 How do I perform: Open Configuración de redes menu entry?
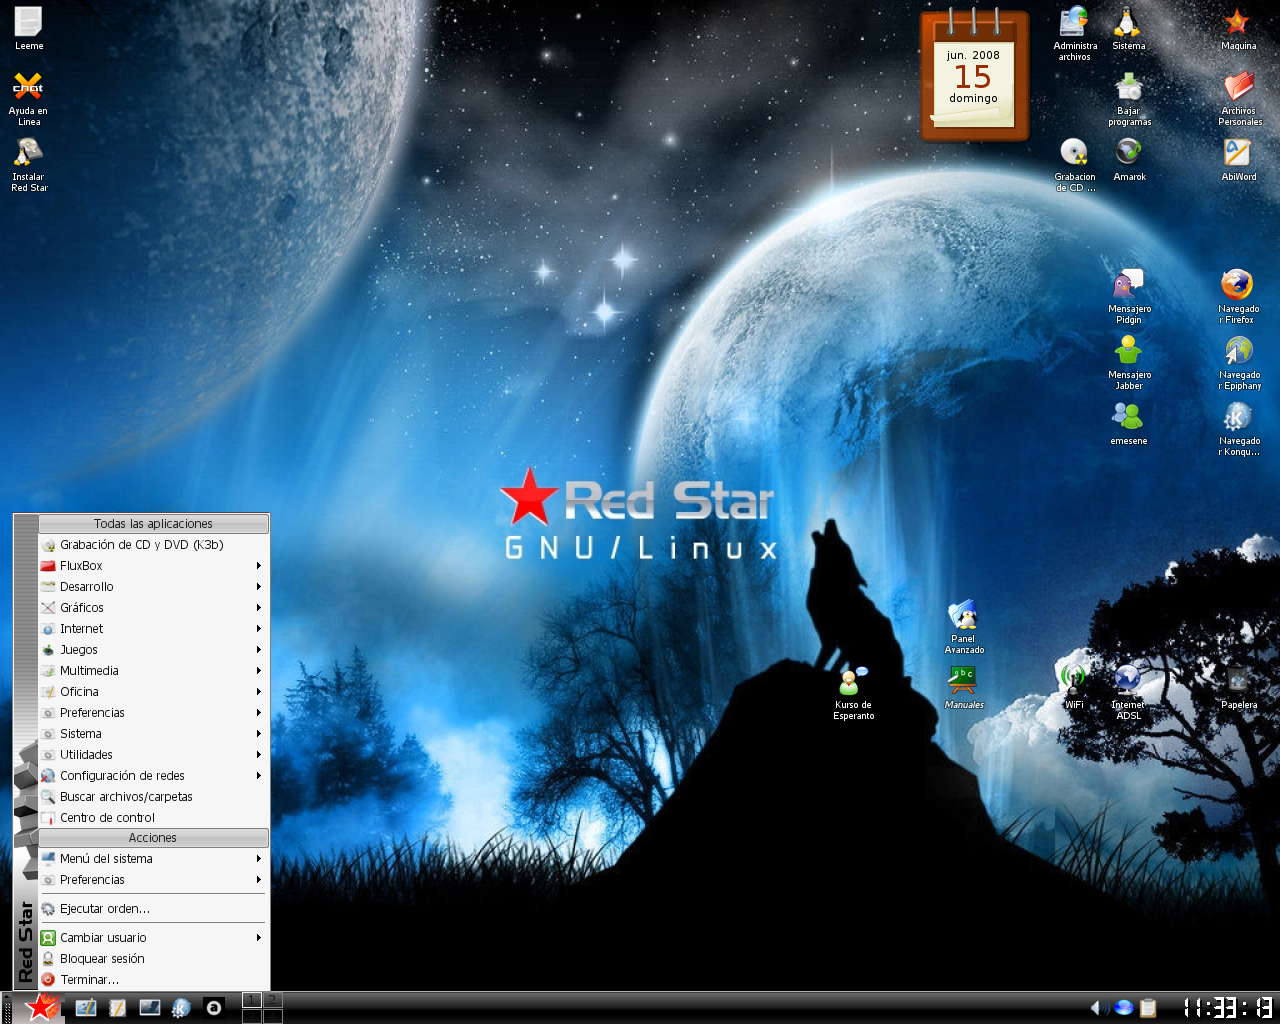pos(153,776)
